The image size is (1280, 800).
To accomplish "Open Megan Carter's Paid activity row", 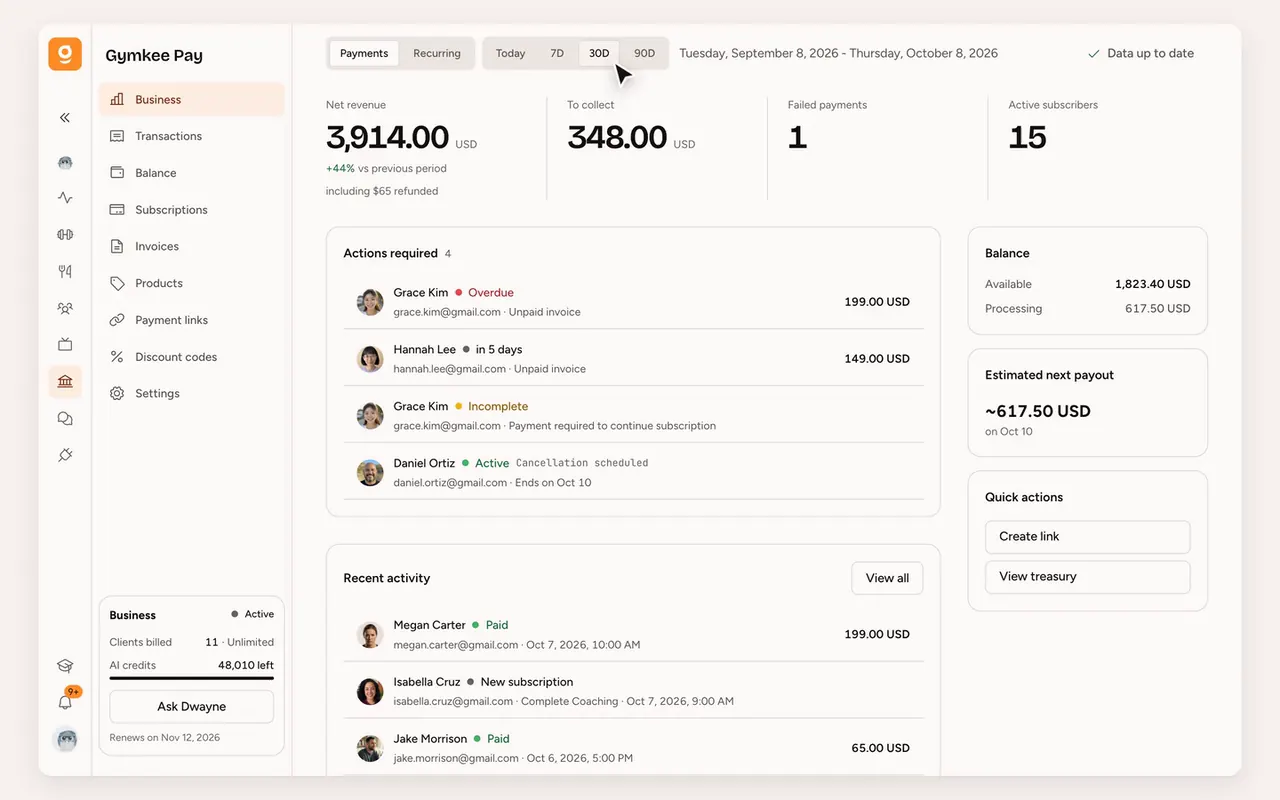I will click(x=633, y=634).
